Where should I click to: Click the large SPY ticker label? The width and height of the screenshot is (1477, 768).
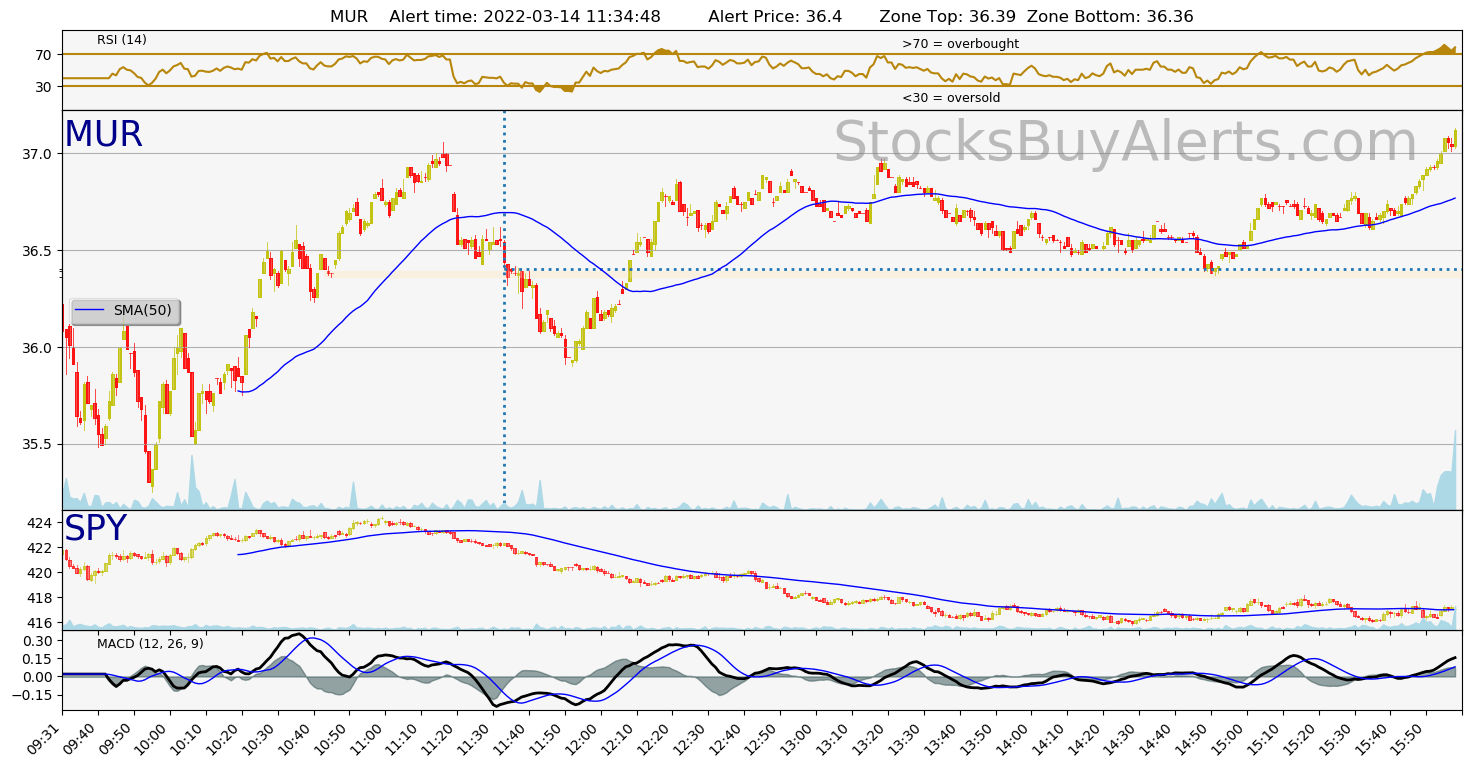click(x=96, y=529)
